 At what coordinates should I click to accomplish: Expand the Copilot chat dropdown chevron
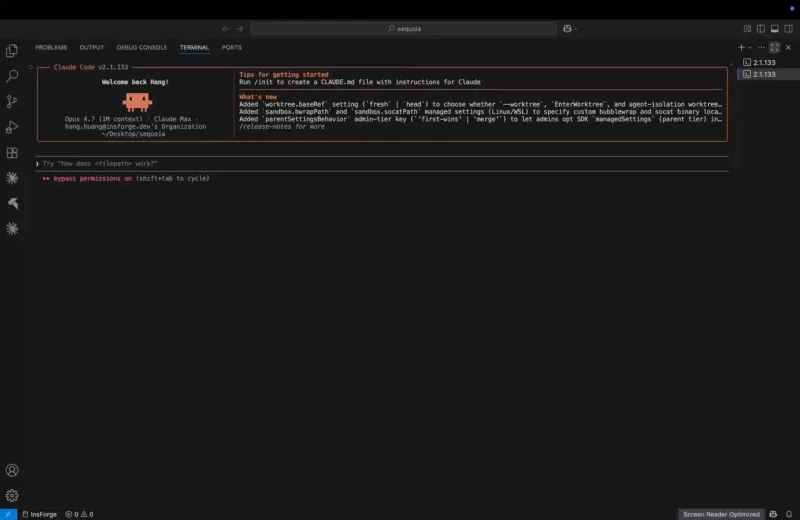(x=576, y=29)
